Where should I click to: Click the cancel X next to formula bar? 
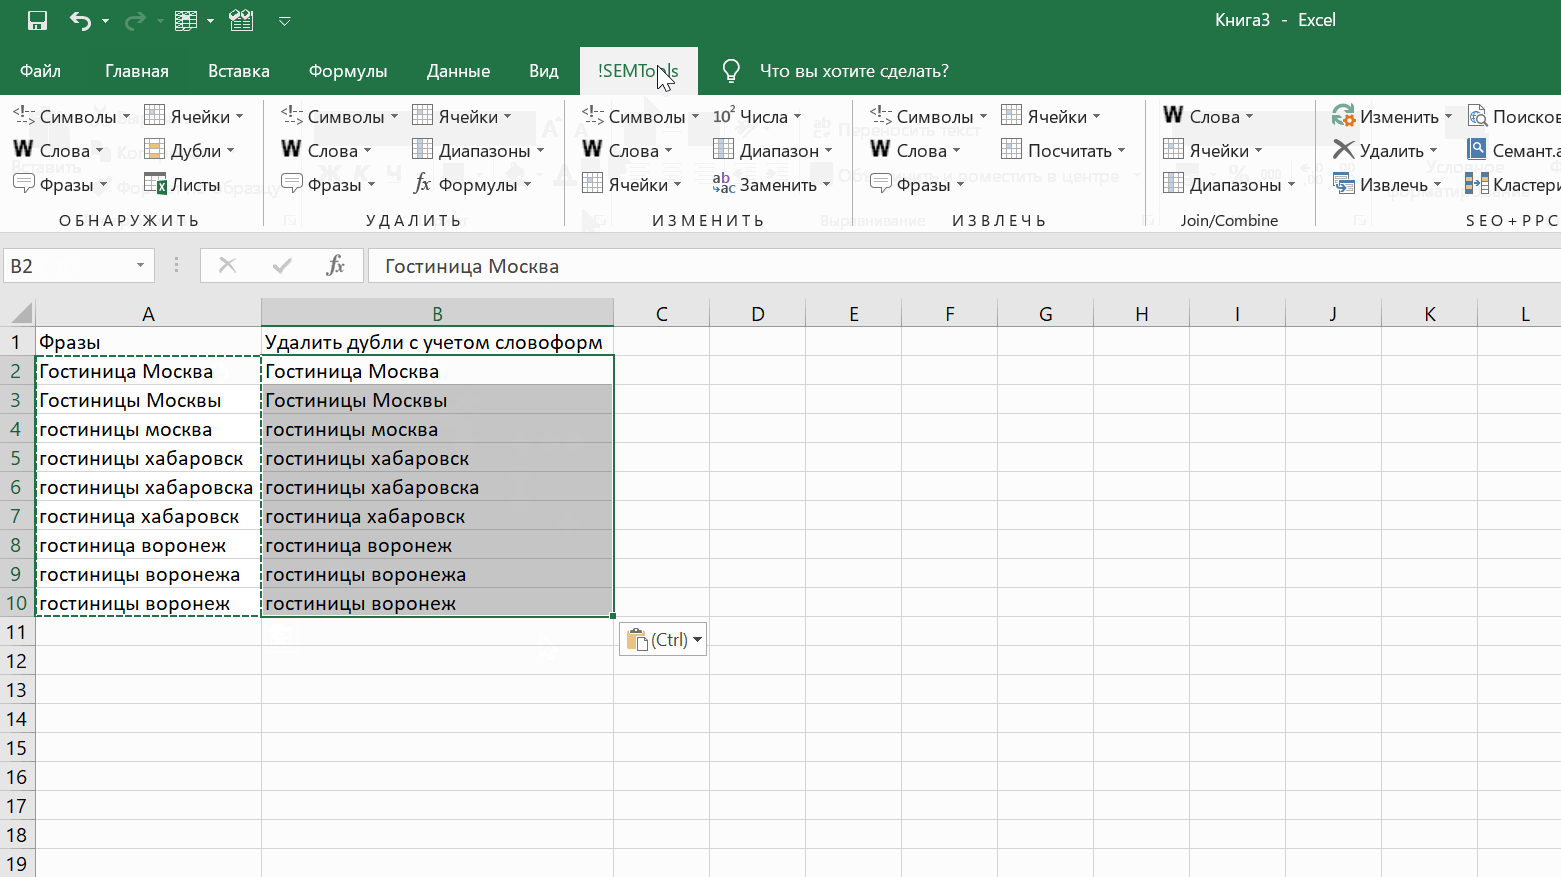[x=227, y=266]
